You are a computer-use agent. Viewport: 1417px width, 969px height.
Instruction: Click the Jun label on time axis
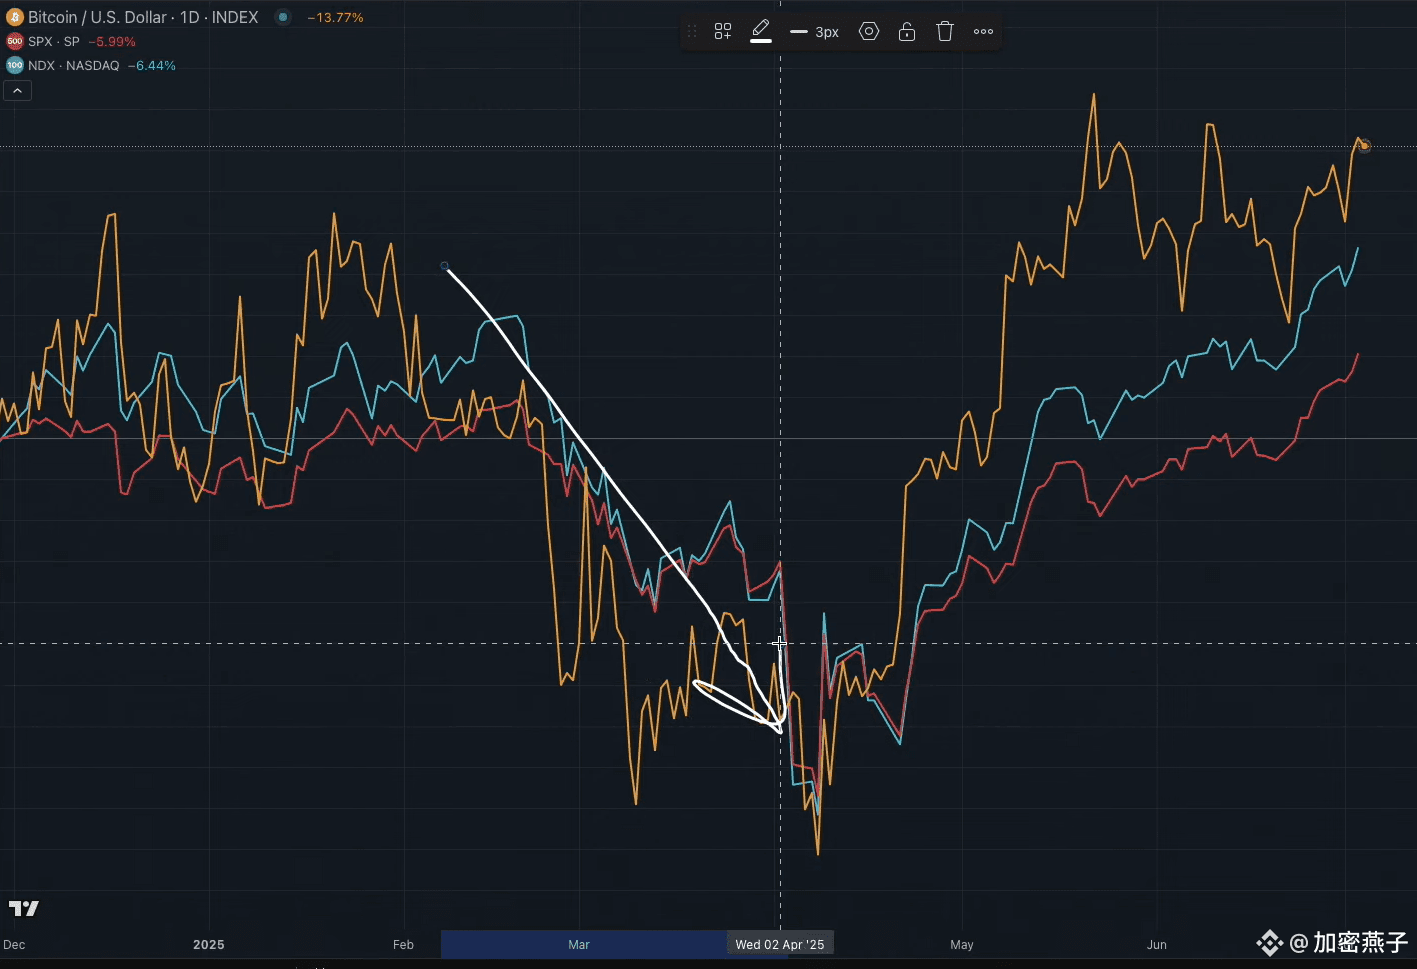1157,944
